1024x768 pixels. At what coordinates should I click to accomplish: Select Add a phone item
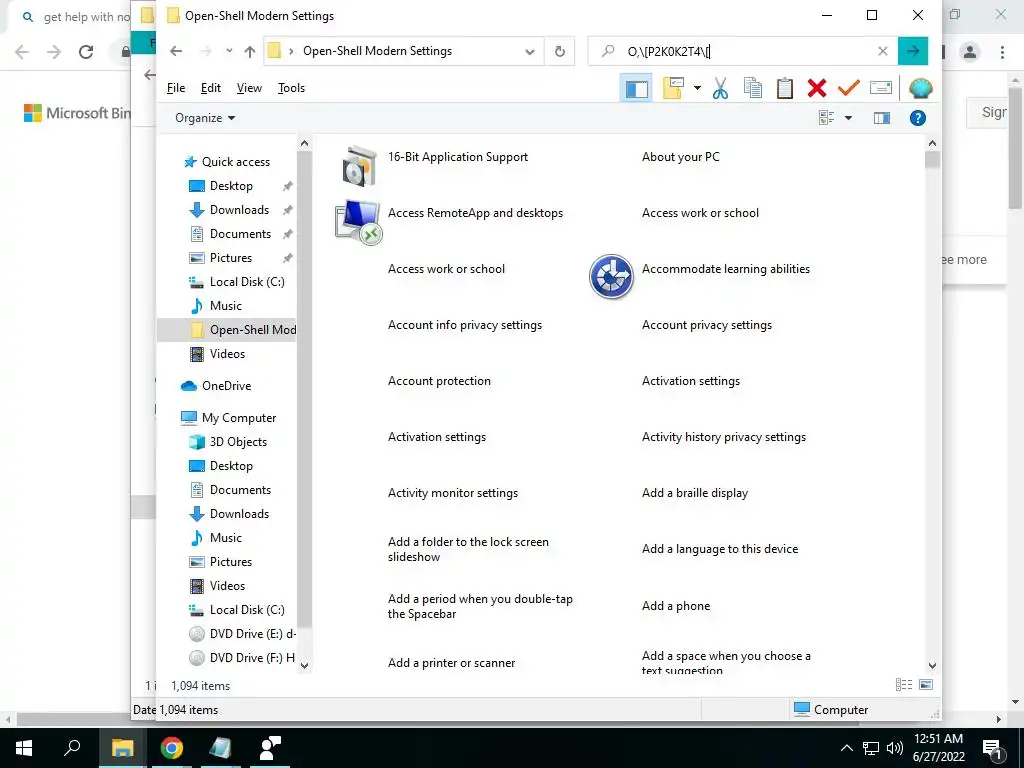point(676,606)
